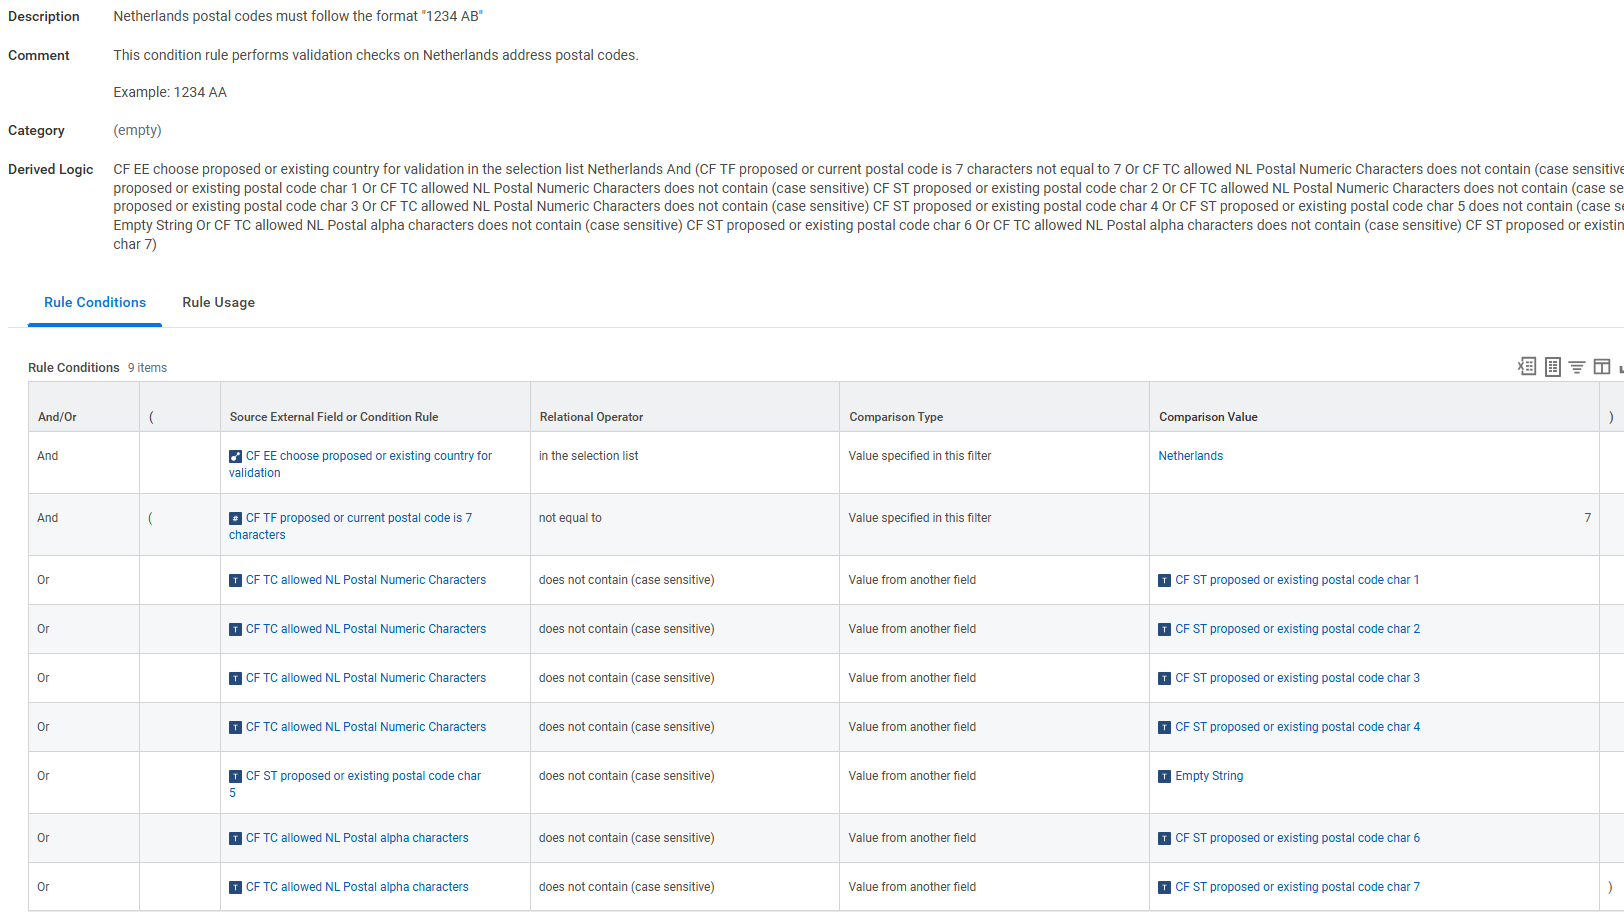Open CF EE choose proposed or existing country link
The height and width of the screenshot is (917, 1624).
pyautogui.click(x=360, y=463)
